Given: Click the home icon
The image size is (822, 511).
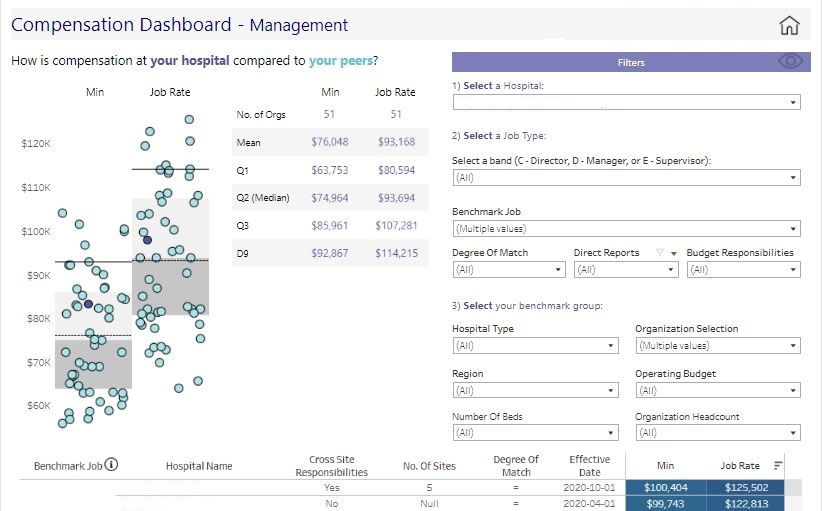Looking at the screenshot, I should coord(789,26).
